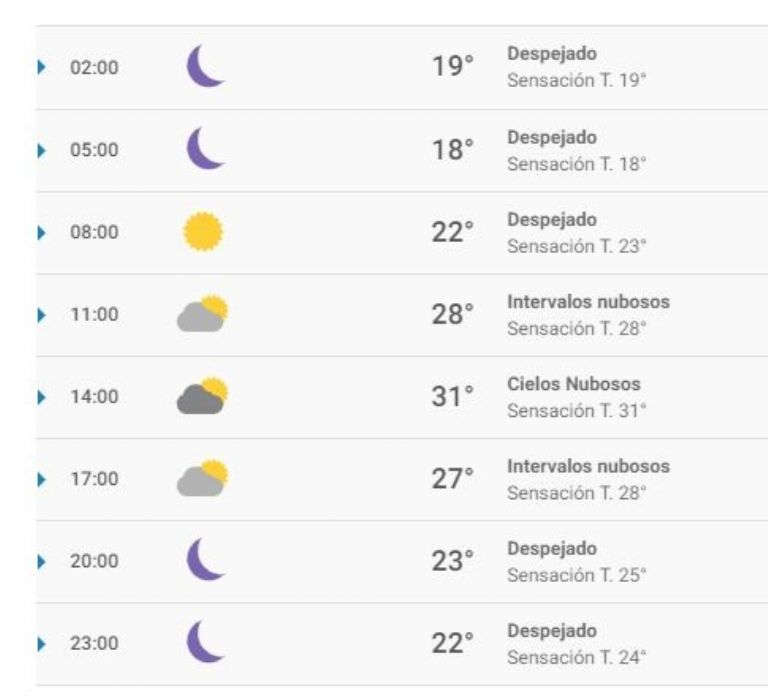Expand the 23:00 row triangle
Image resolution: width=768 pixels, height=699 pixels.
(42, 644)
